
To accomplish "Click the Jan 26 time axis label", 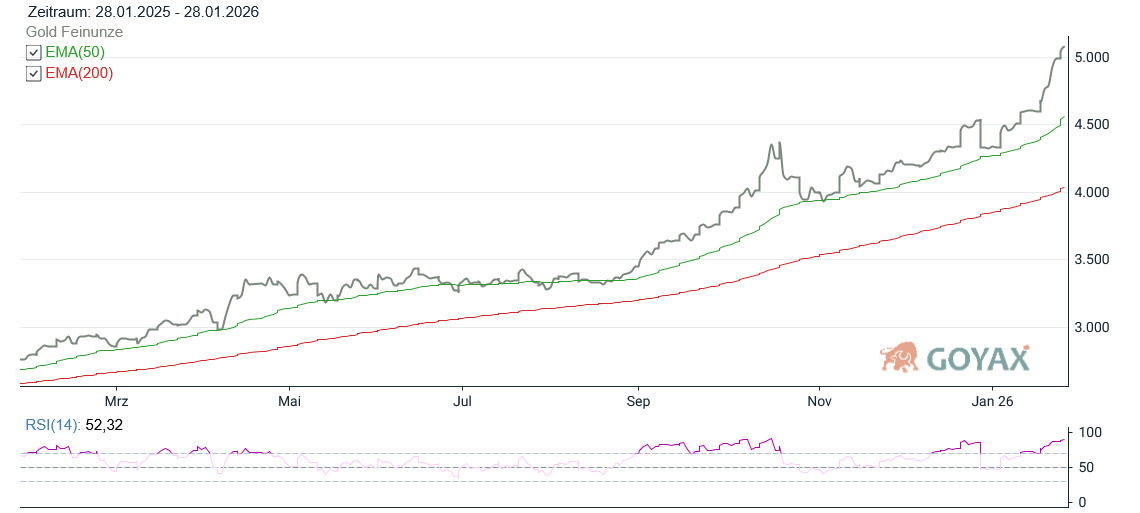I will 991,401.
